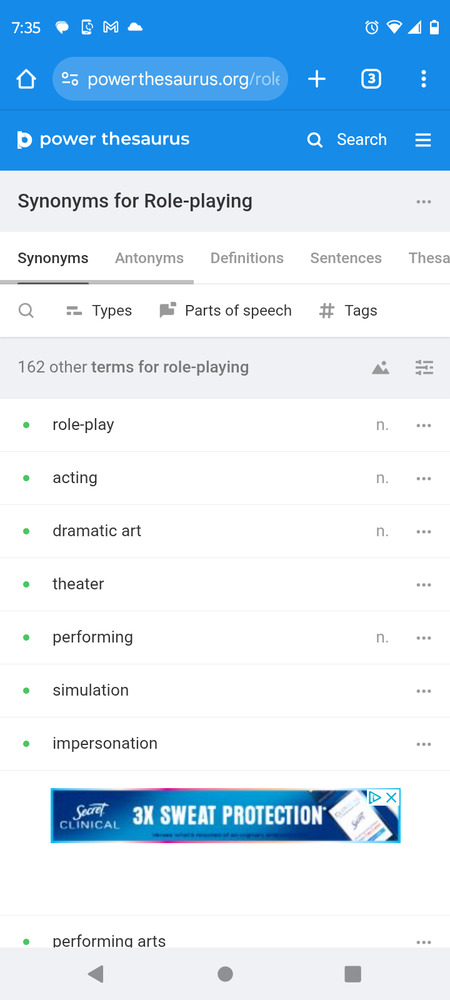This screenshot has height=1000, width=450.
Task: Switch to the Definitions tab
Action: (x=247, y=258)
